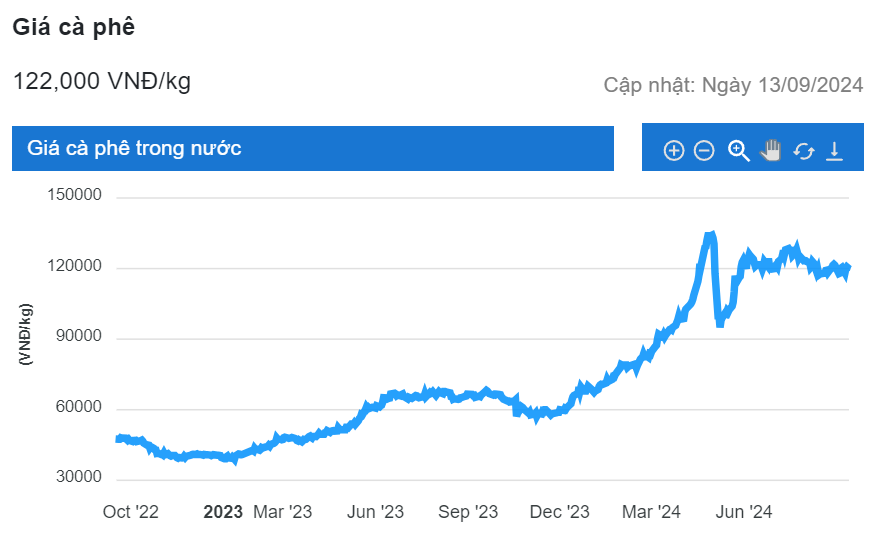The width and height of the screenshot is (884, 549).
Task: Click the 'Giá cà phê' heading
Action: point(73,28)
